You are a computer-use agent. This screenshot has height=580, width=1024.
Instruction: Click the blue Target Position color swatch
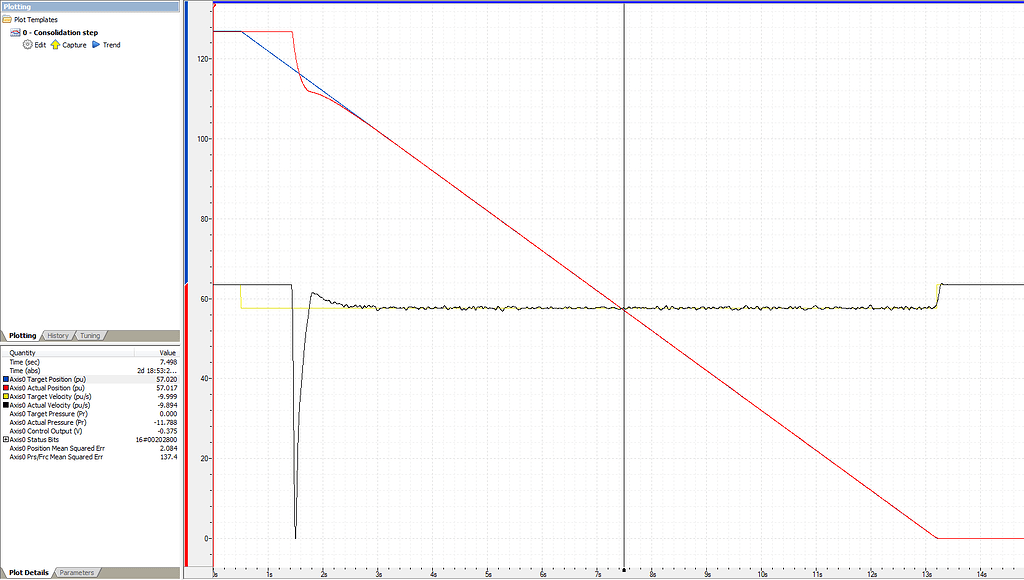[6, 380]
